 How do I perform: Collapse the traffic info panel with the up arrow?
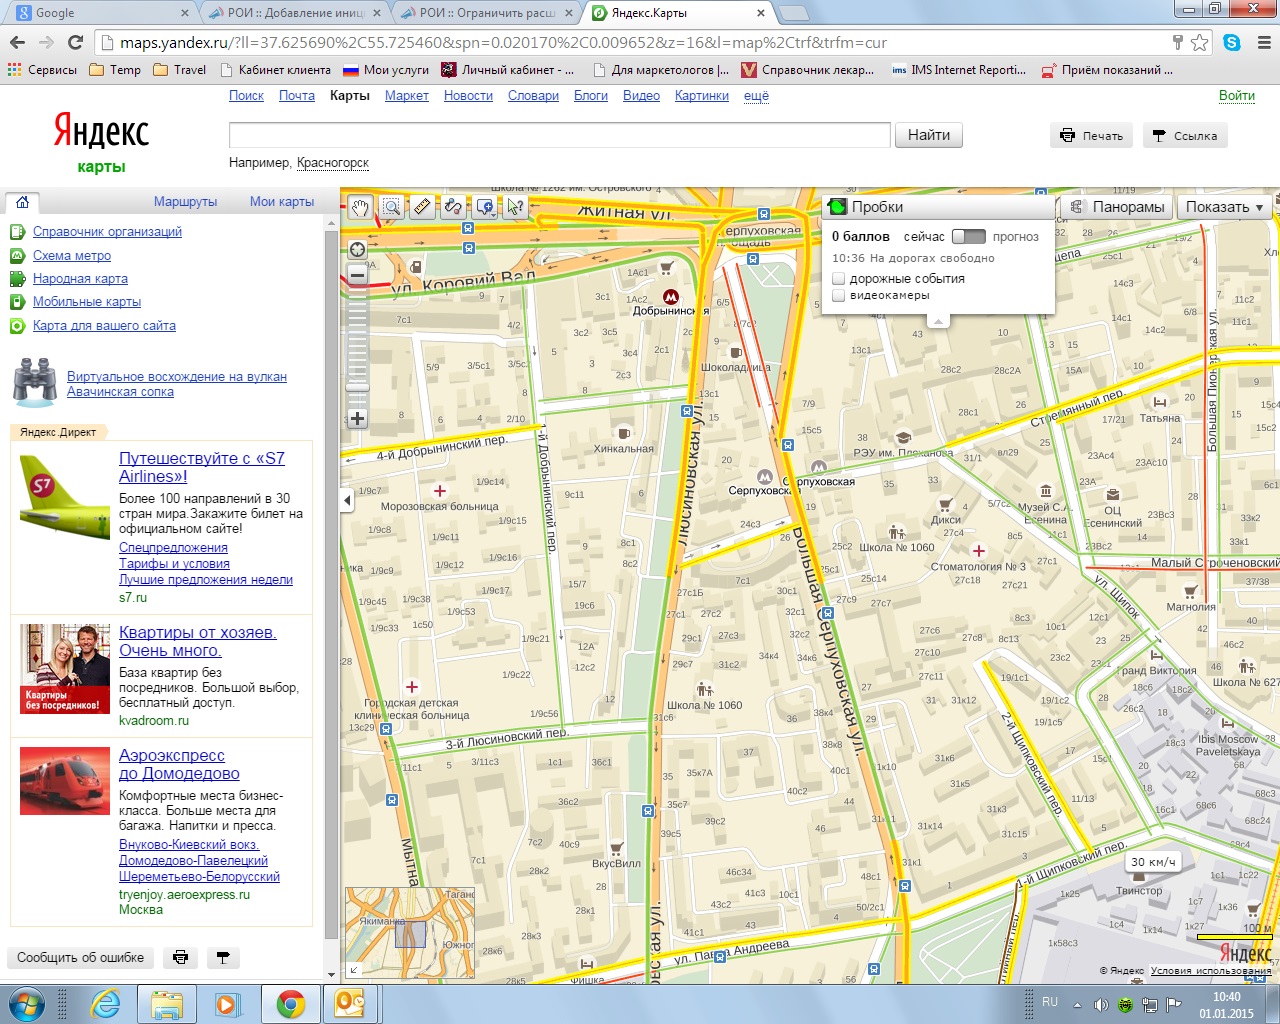937,320
